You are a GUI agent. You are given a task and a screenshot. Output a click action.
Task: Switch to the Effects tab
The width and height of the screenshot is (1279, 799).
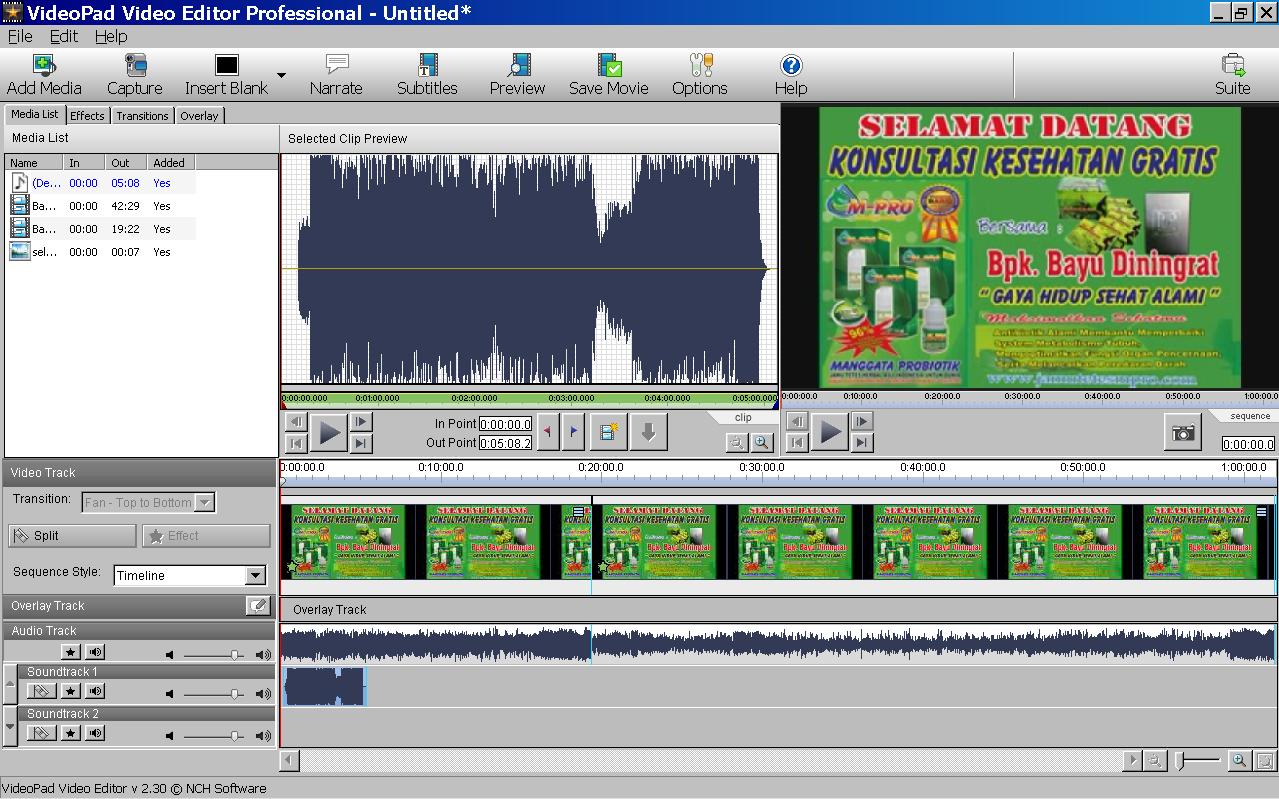(87, 115)
